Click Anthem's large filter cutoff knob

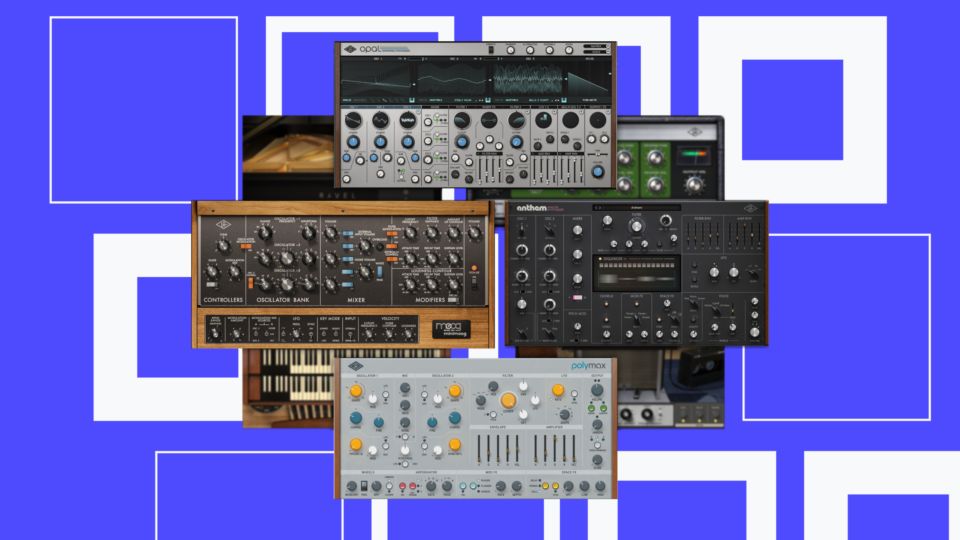coord(637,227)
